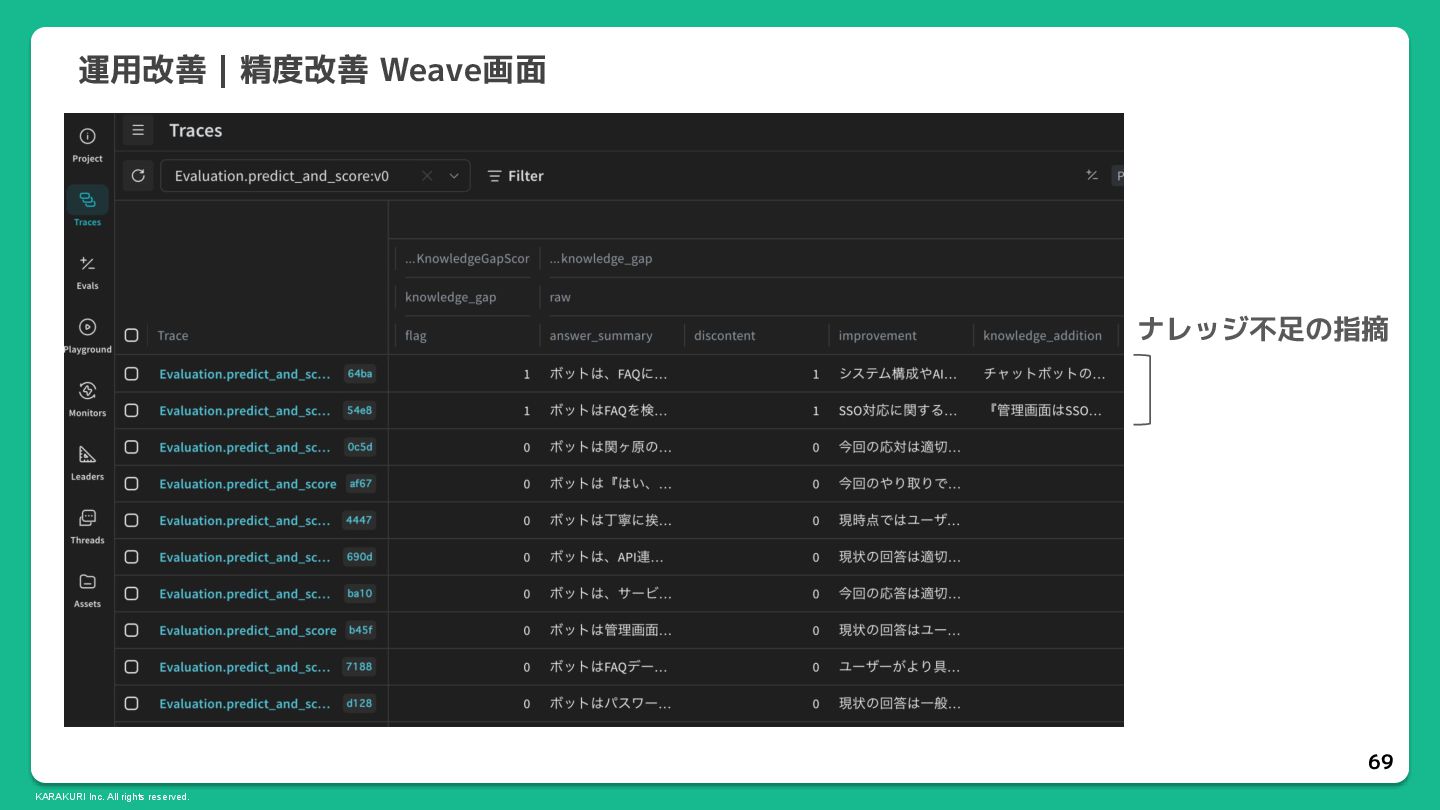Check the box for trace 54e8
Viewport: 1440px width, 810px height.
point(131,410)
